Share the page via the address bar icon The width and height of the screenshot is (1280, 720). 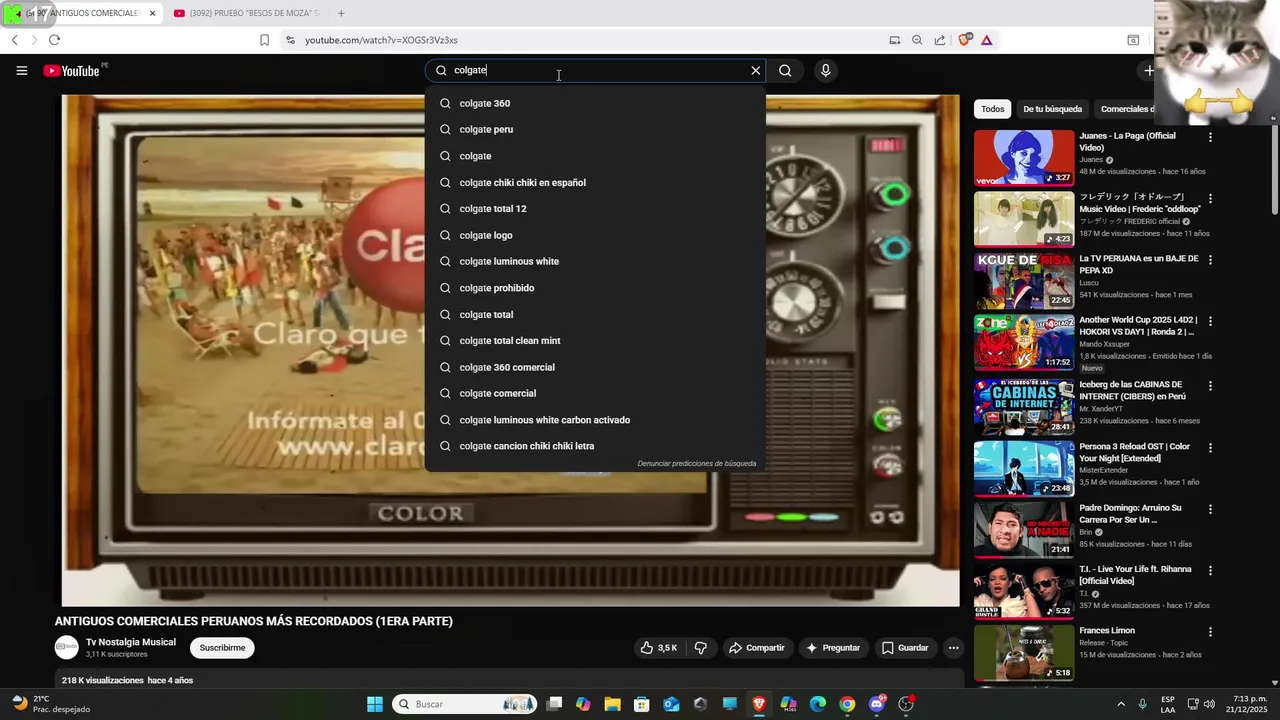(x=940, y=40)
